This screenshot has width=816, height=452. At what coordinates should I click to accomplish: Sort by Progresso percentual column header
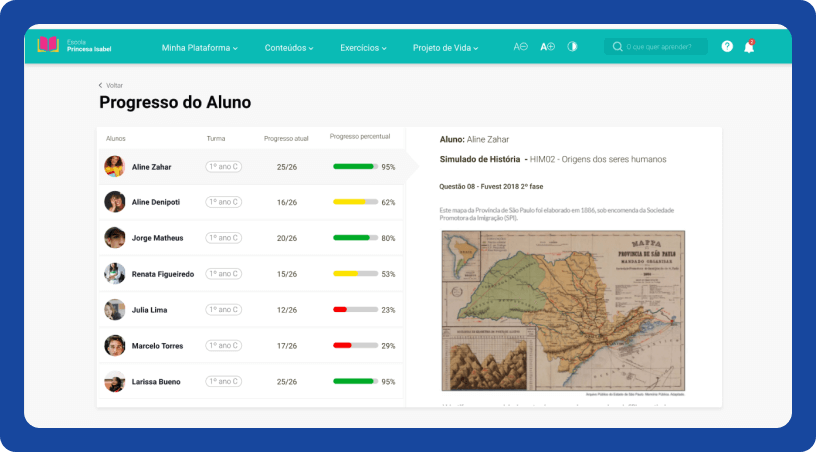(360, 136)
